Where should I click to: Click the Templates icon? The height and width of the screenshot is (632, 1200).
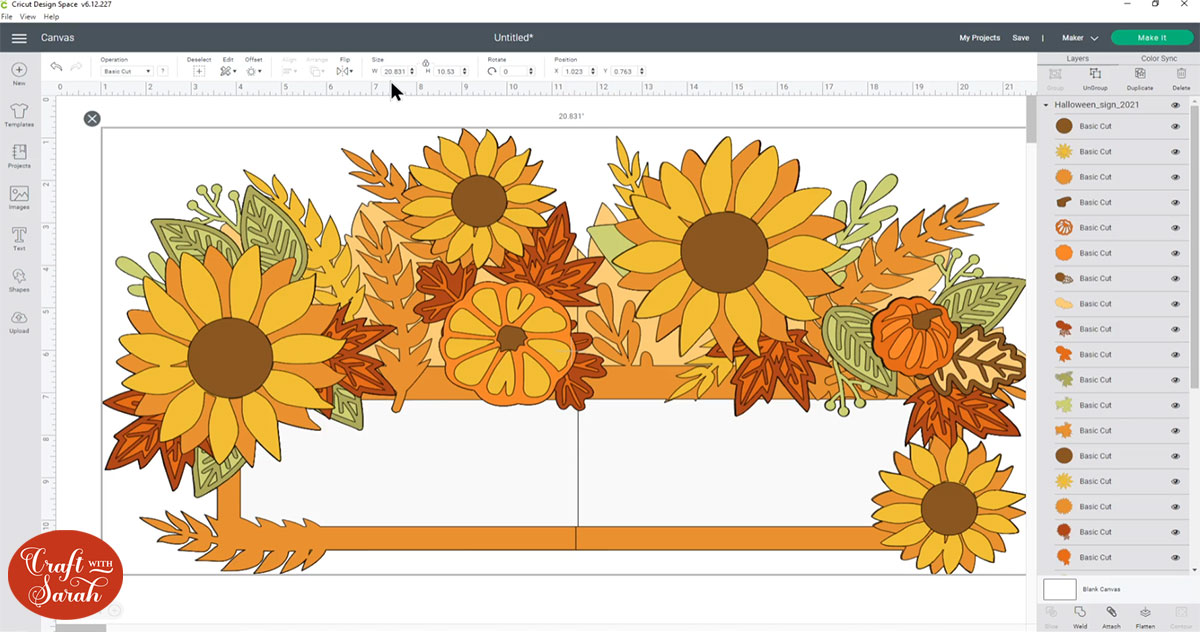(18, 112)
